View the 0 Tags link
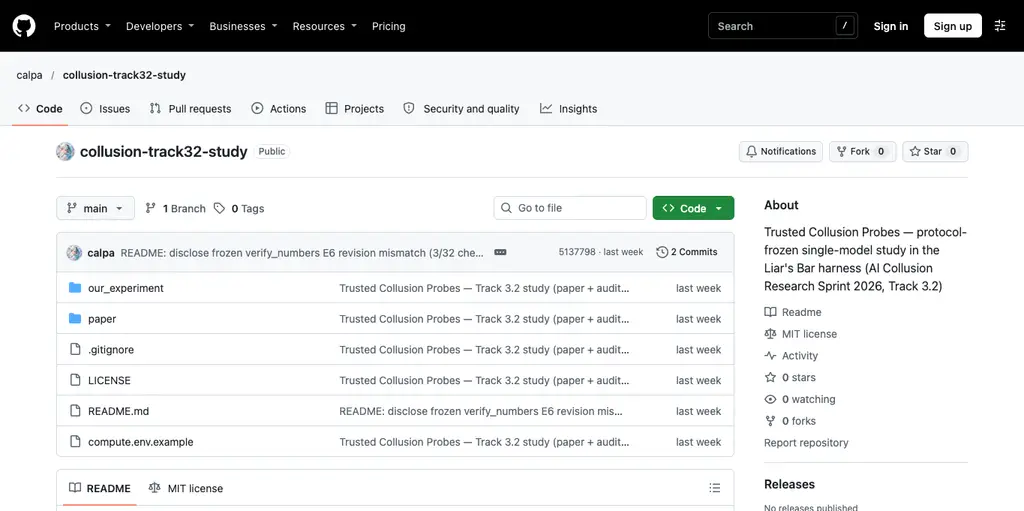The width and height of the screenshot is (1024, 511). point(239,208)
